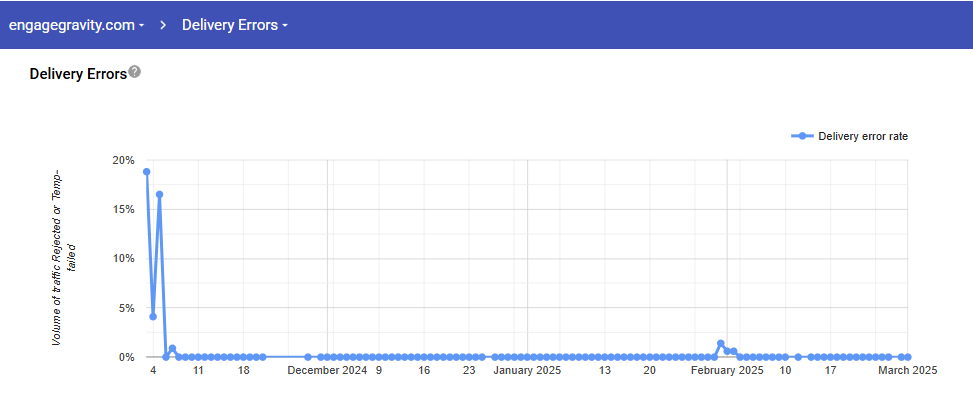Open the engagegravity.com domain dropdown
The width and height of the screenshot is (973, 416).
[76, 25]
